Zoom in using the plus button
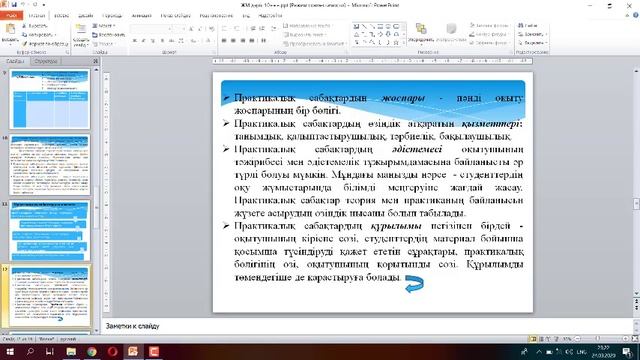 pos(625,339)
